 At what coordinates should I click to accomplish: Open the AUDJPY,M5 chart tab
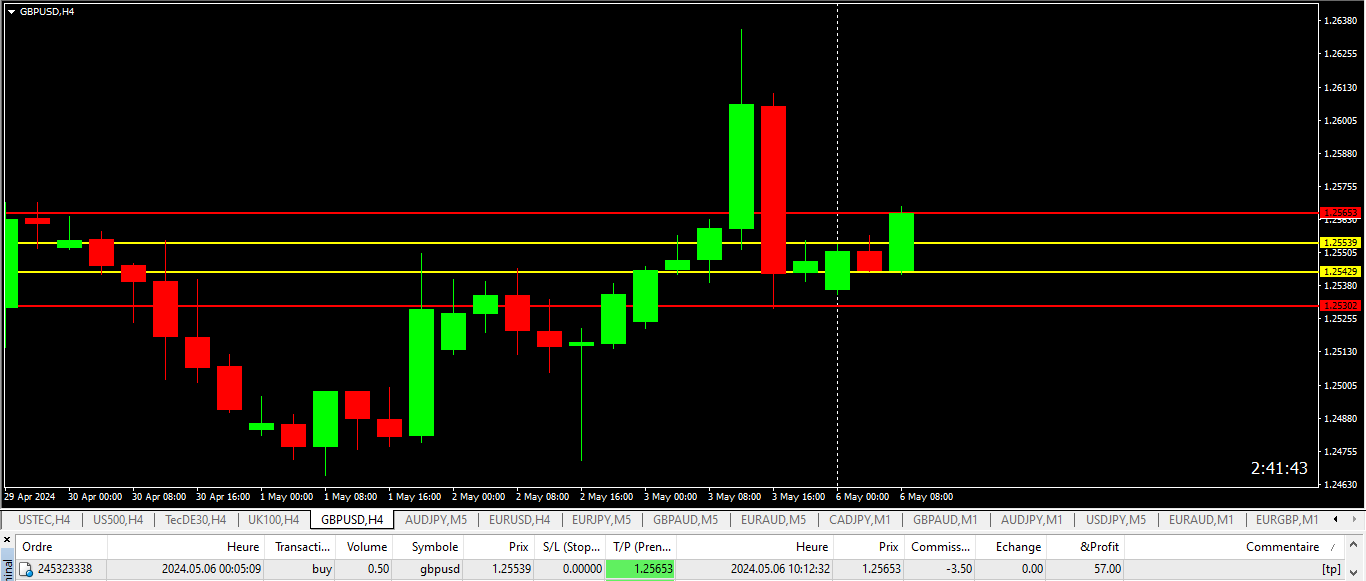coord(436,519)
